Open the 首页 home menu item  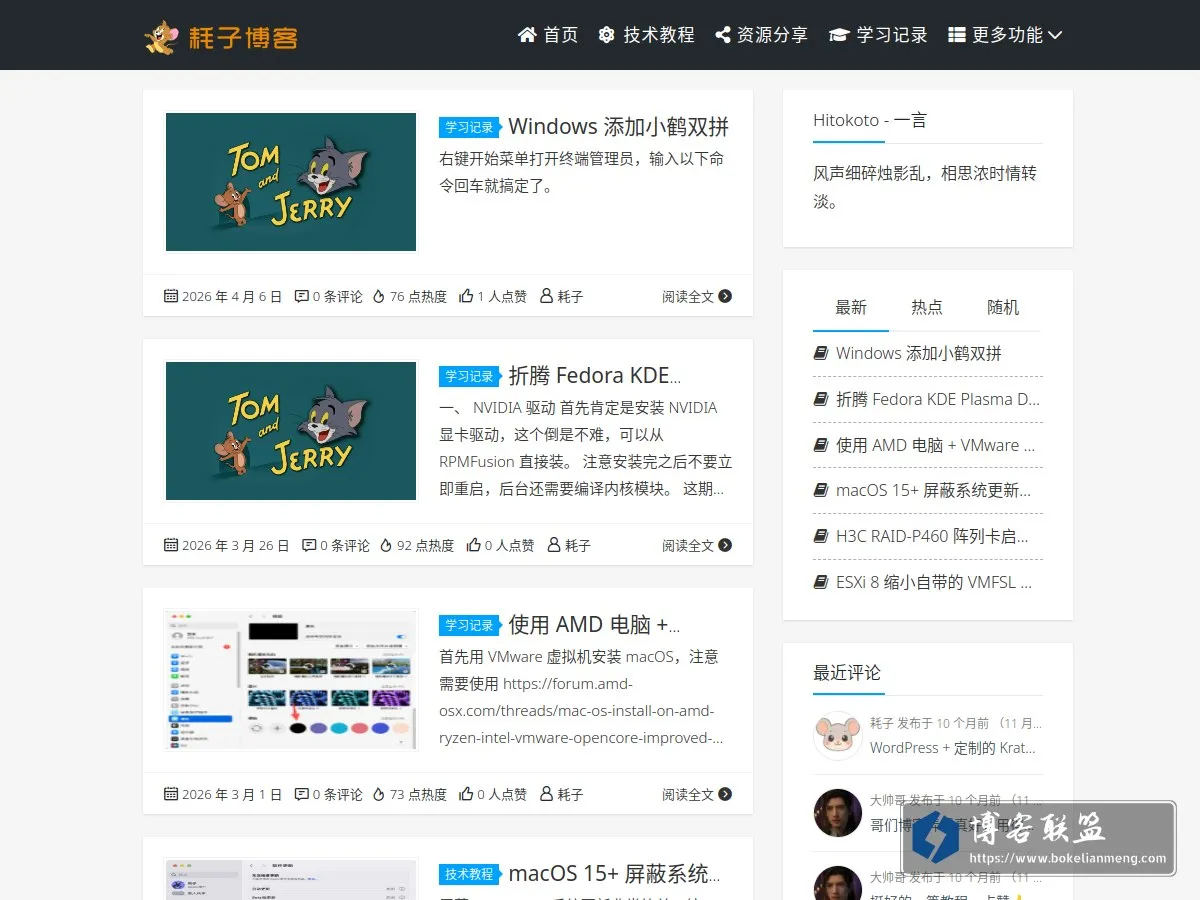548,35
